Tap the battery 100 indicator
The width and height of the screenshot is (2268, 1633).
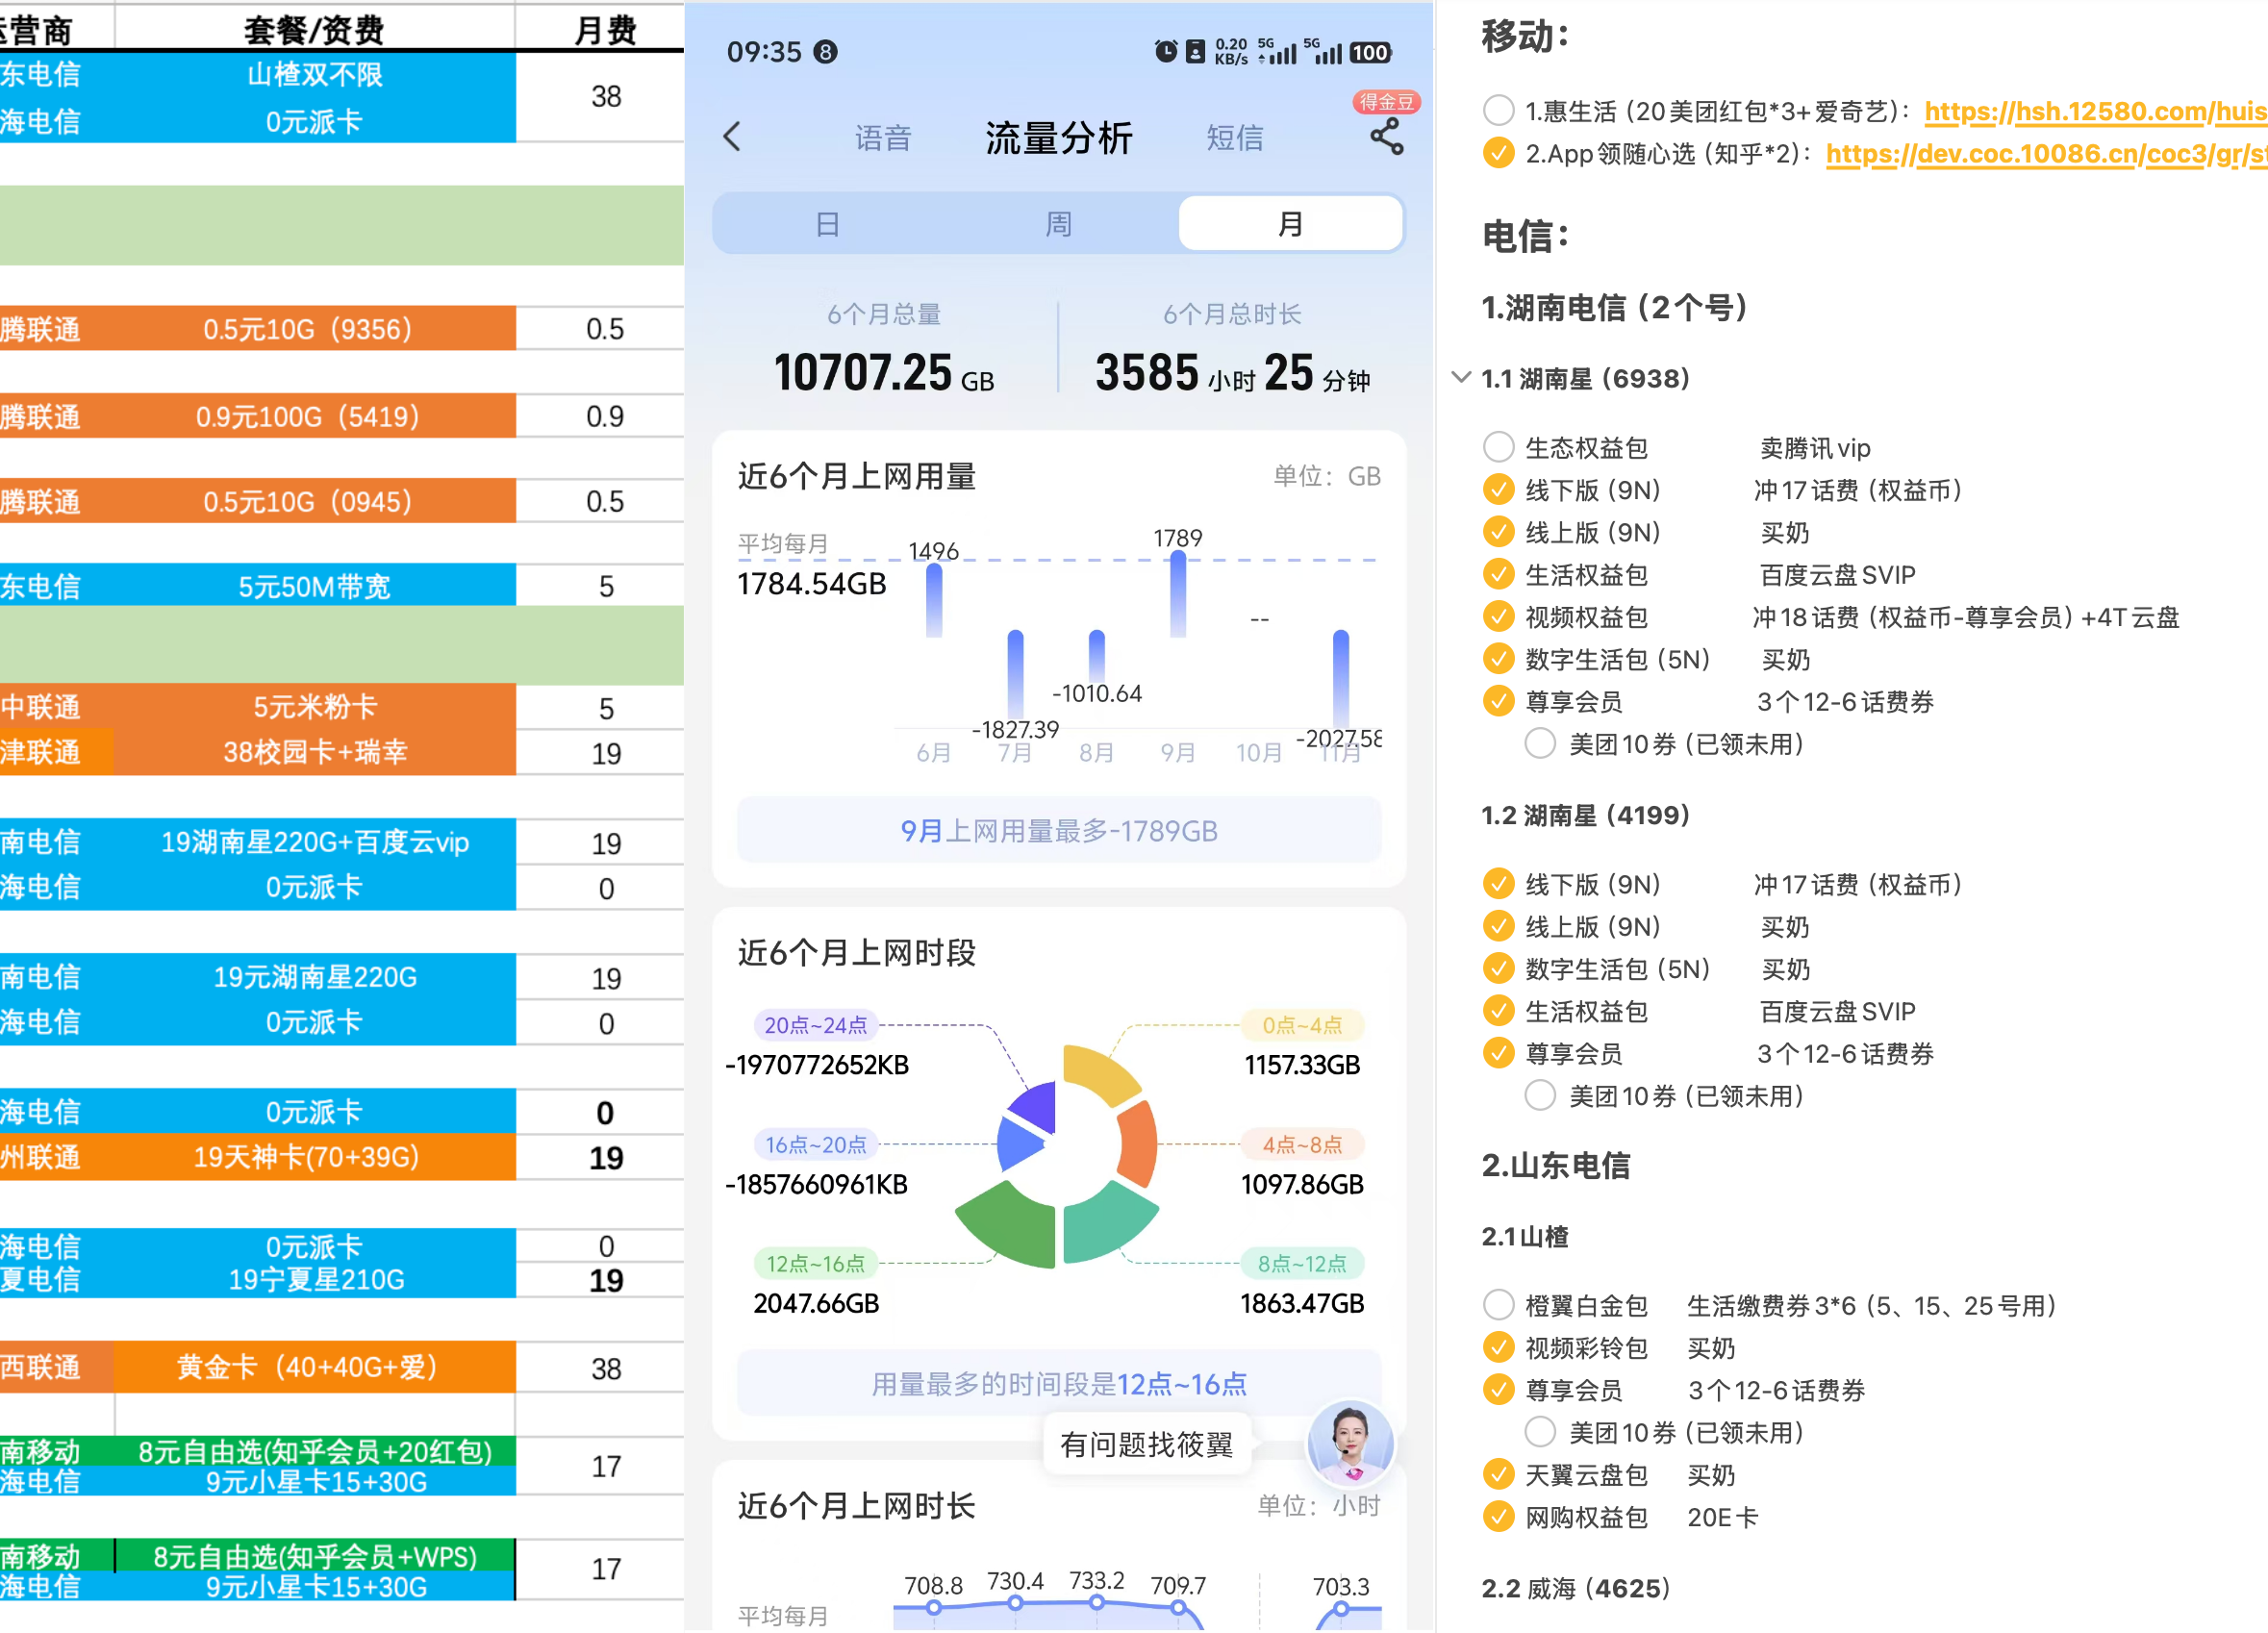[x=1370, y=52]
